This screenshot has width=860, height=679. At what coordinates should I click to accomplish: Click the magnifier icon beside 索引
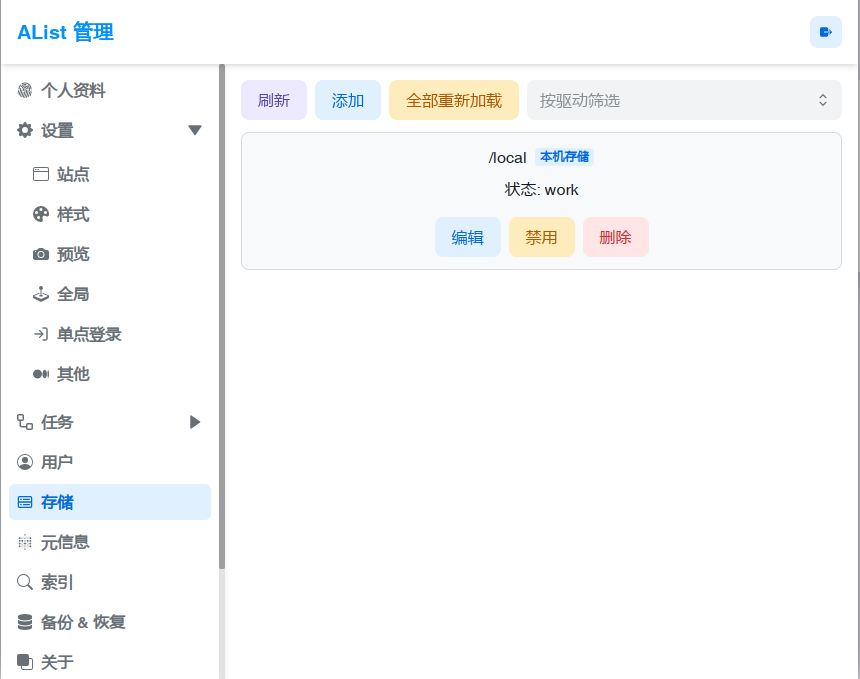point(25,582)
